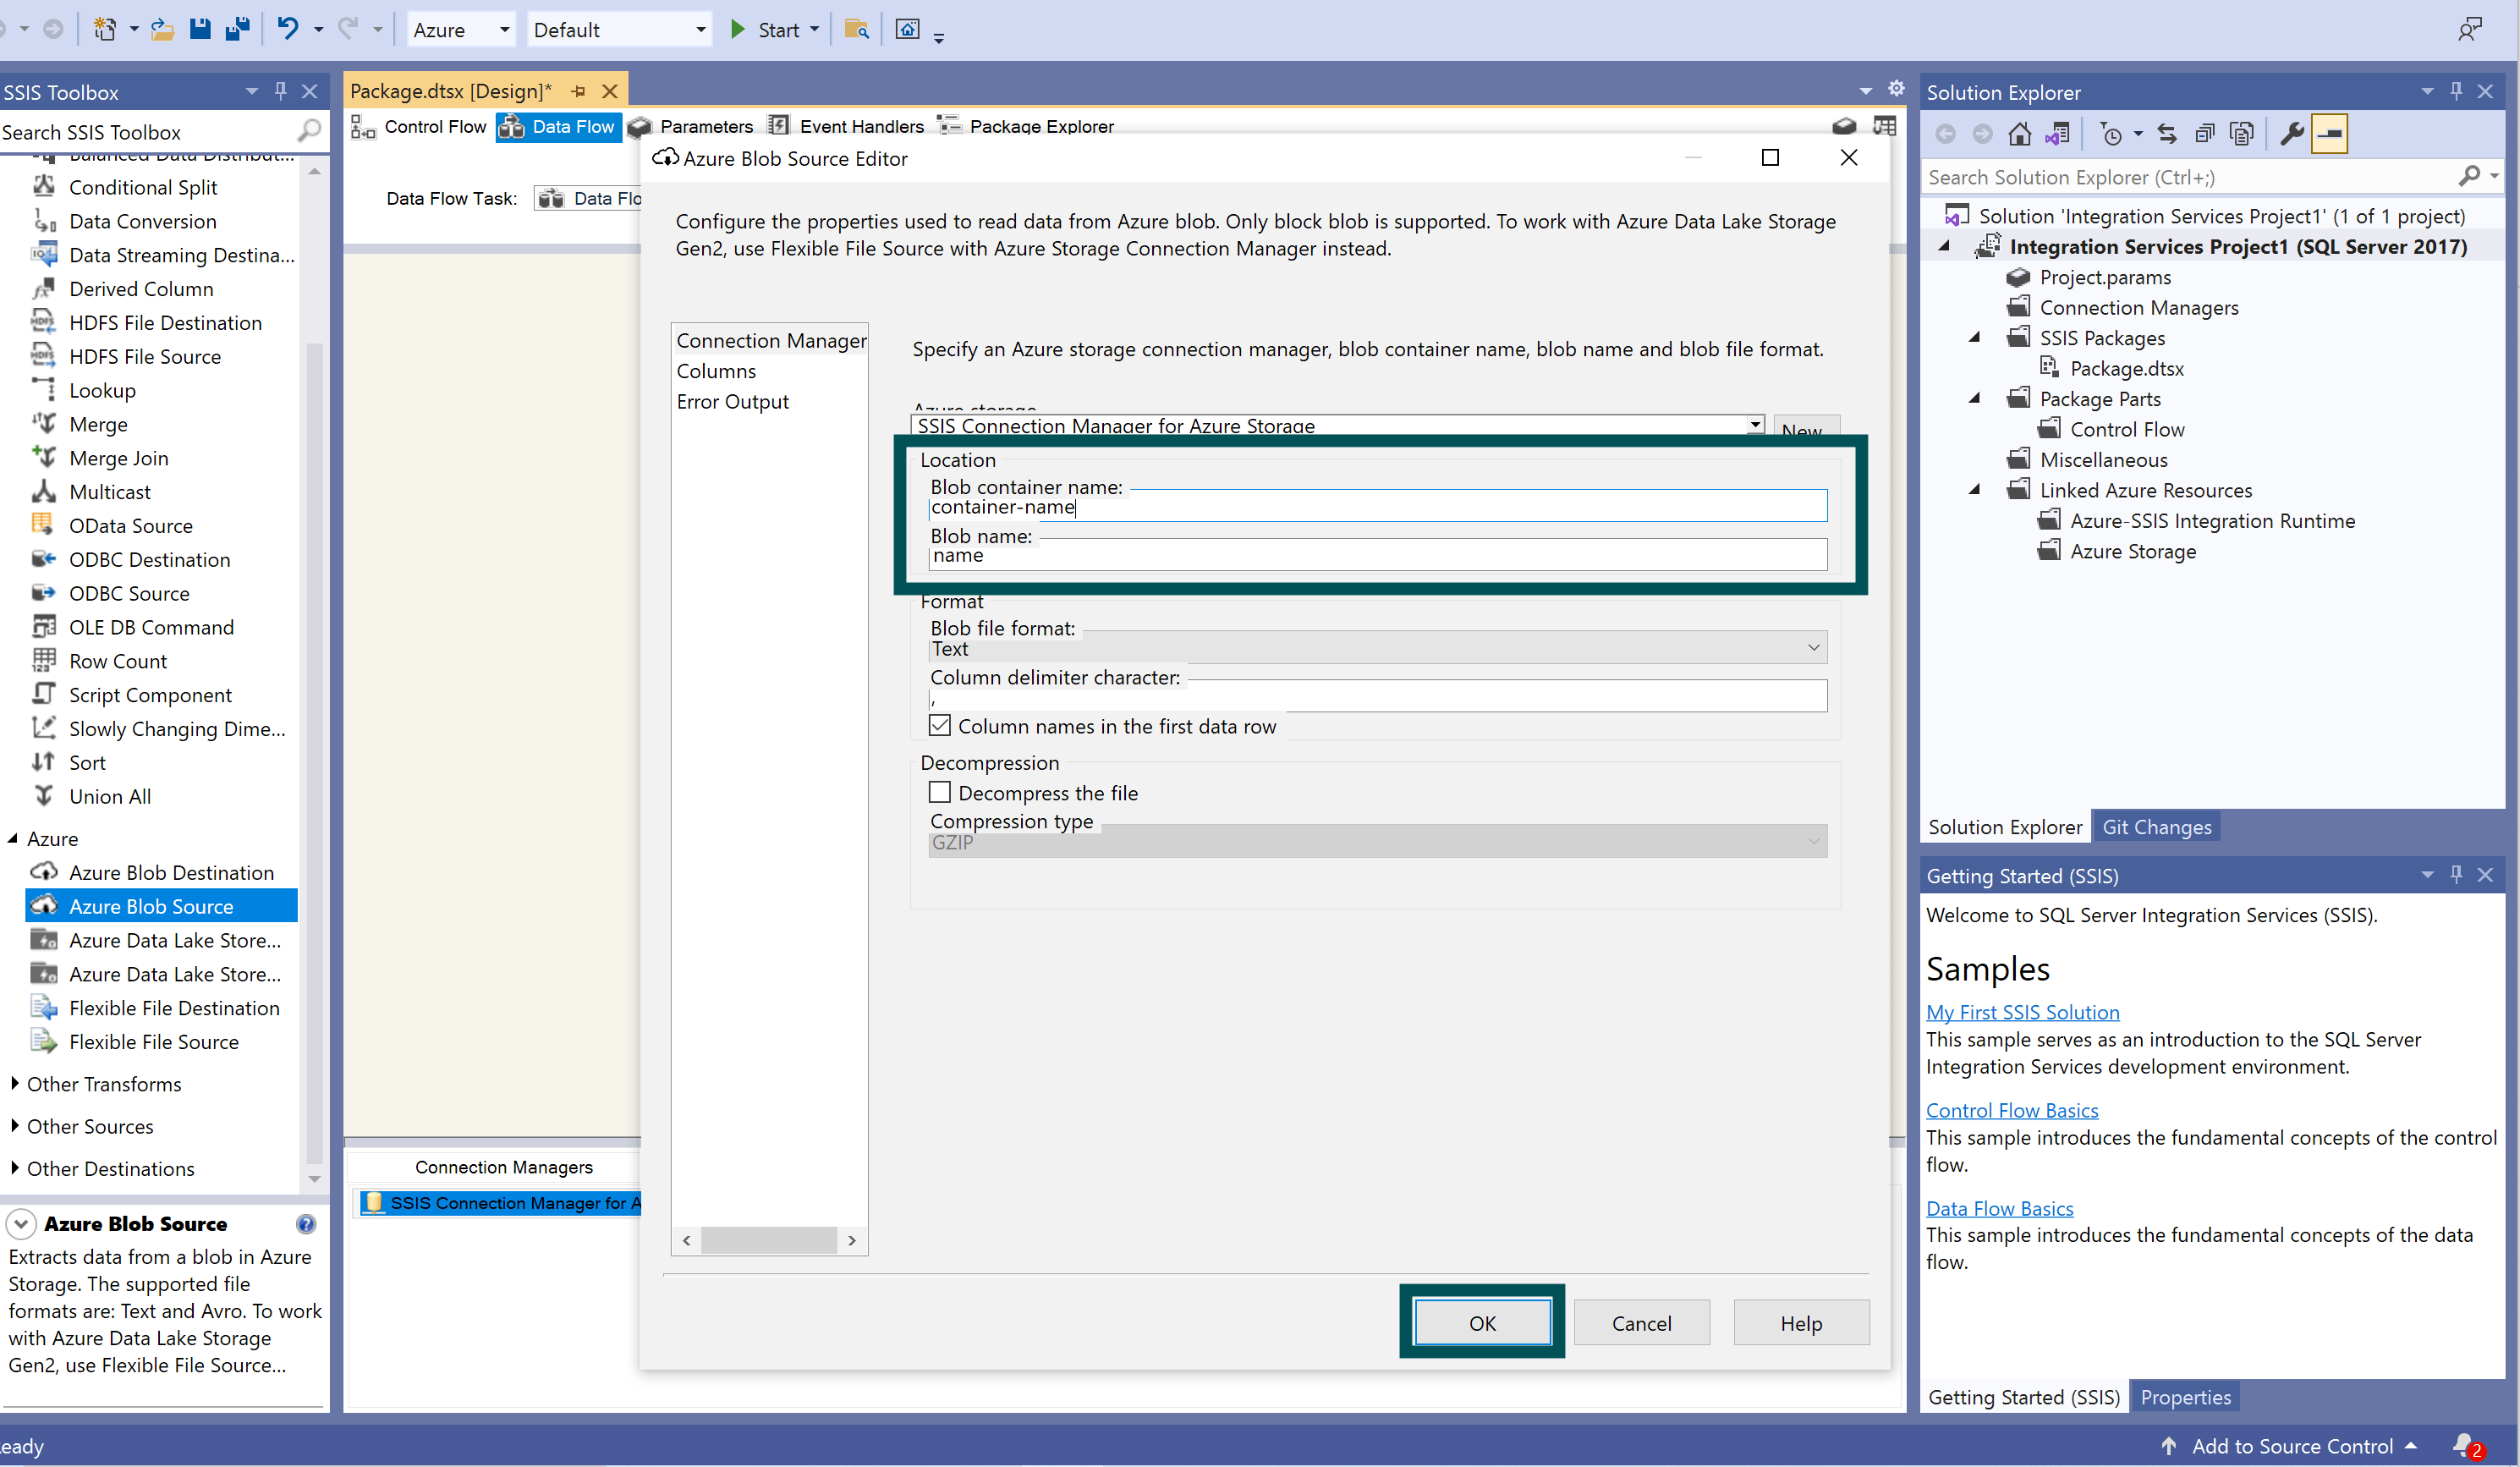Select Conditional Split toolbox item

click(162, 187)
